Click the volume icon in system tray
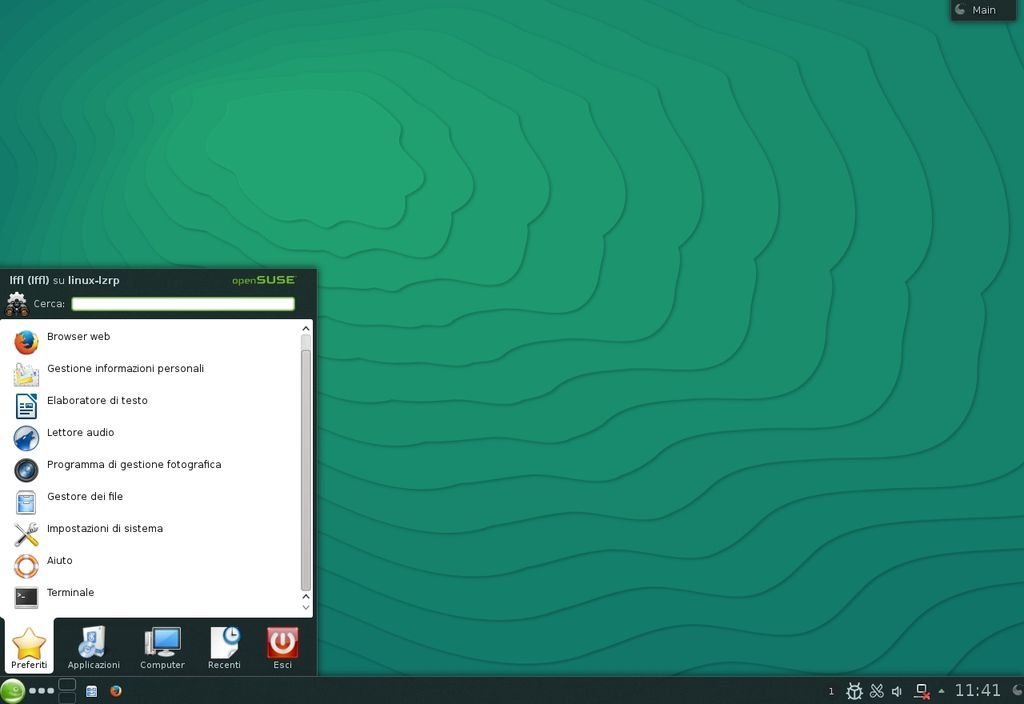The width and height of the screenshot is (1024, 704). pos(897,691)
